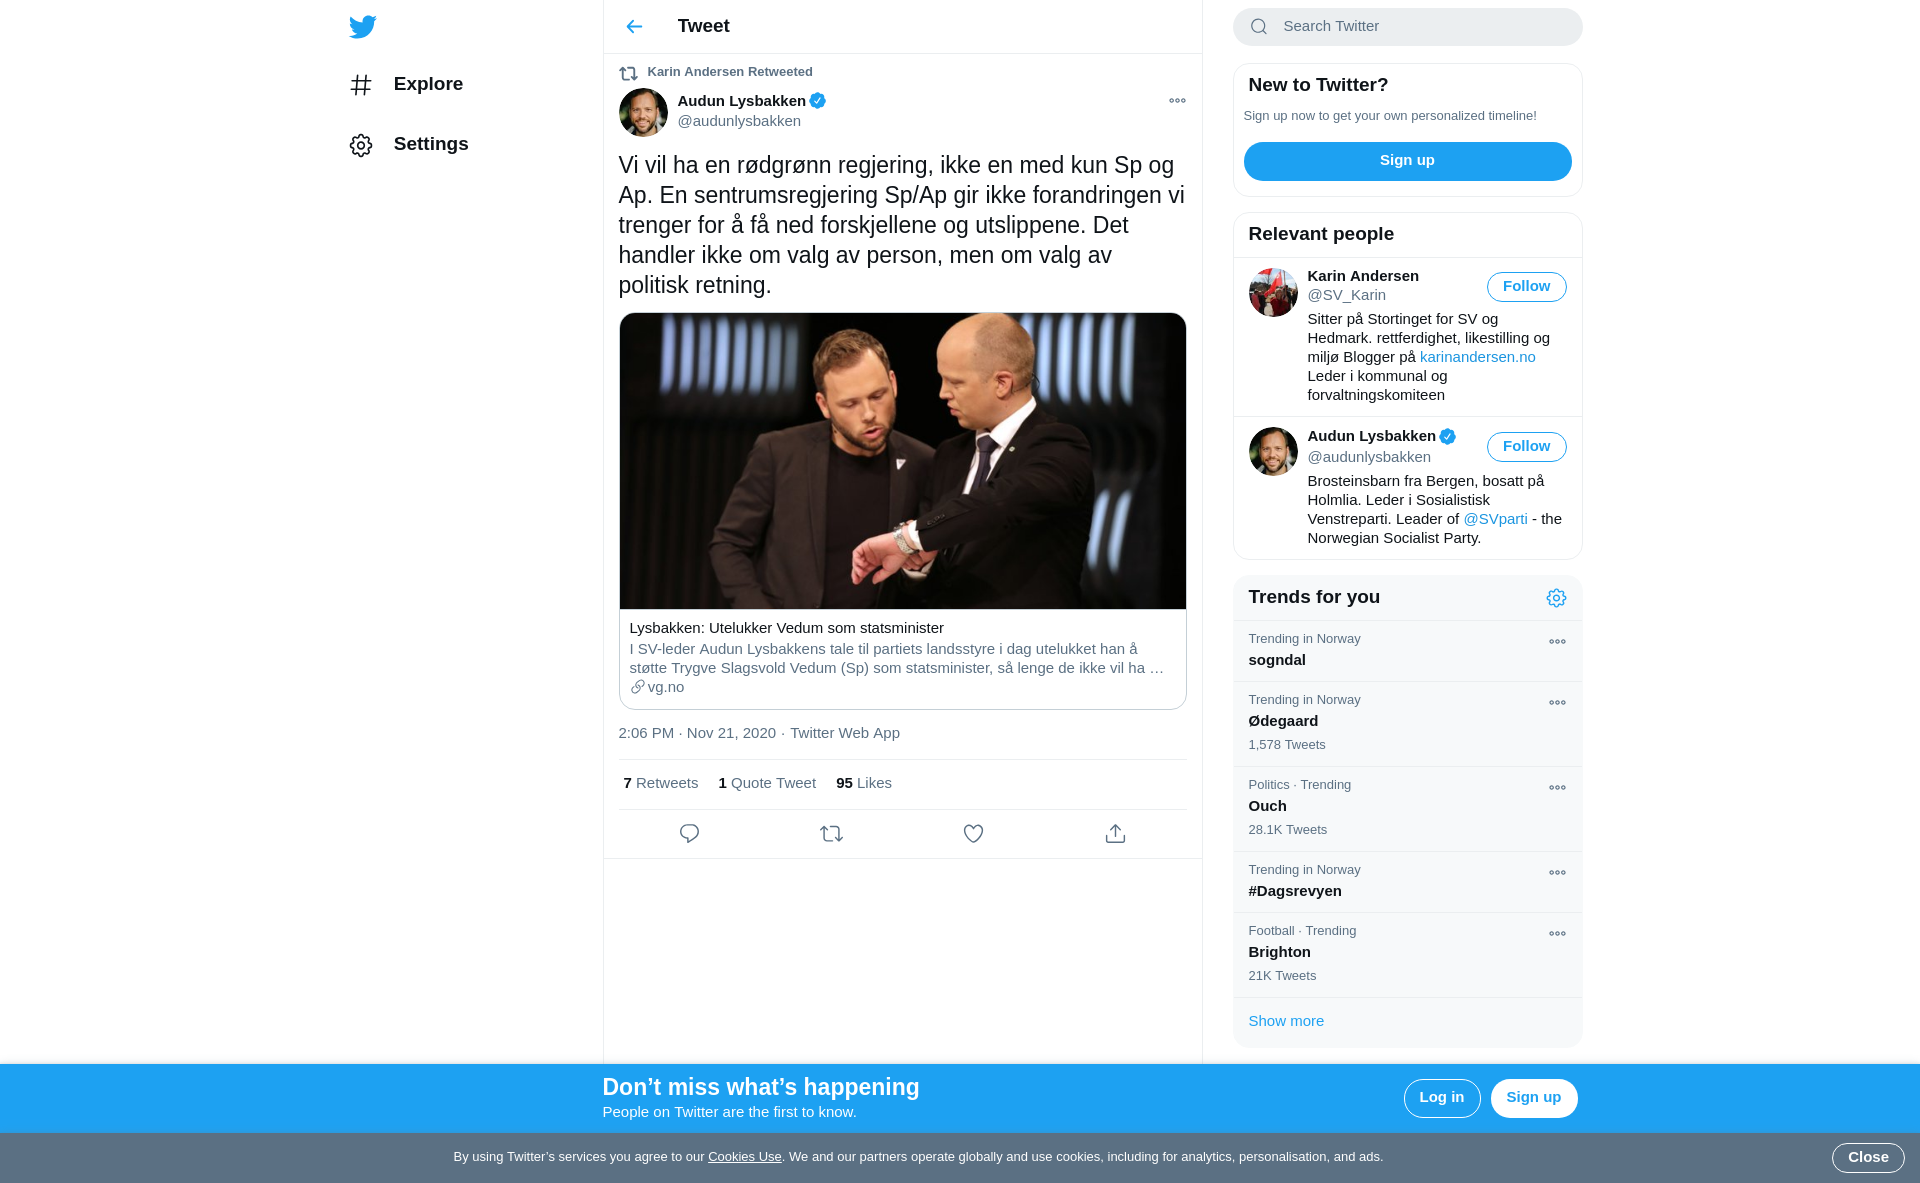
Task: Retweet using the retweet icon below tweet
Action: click(x=831, y=834)
